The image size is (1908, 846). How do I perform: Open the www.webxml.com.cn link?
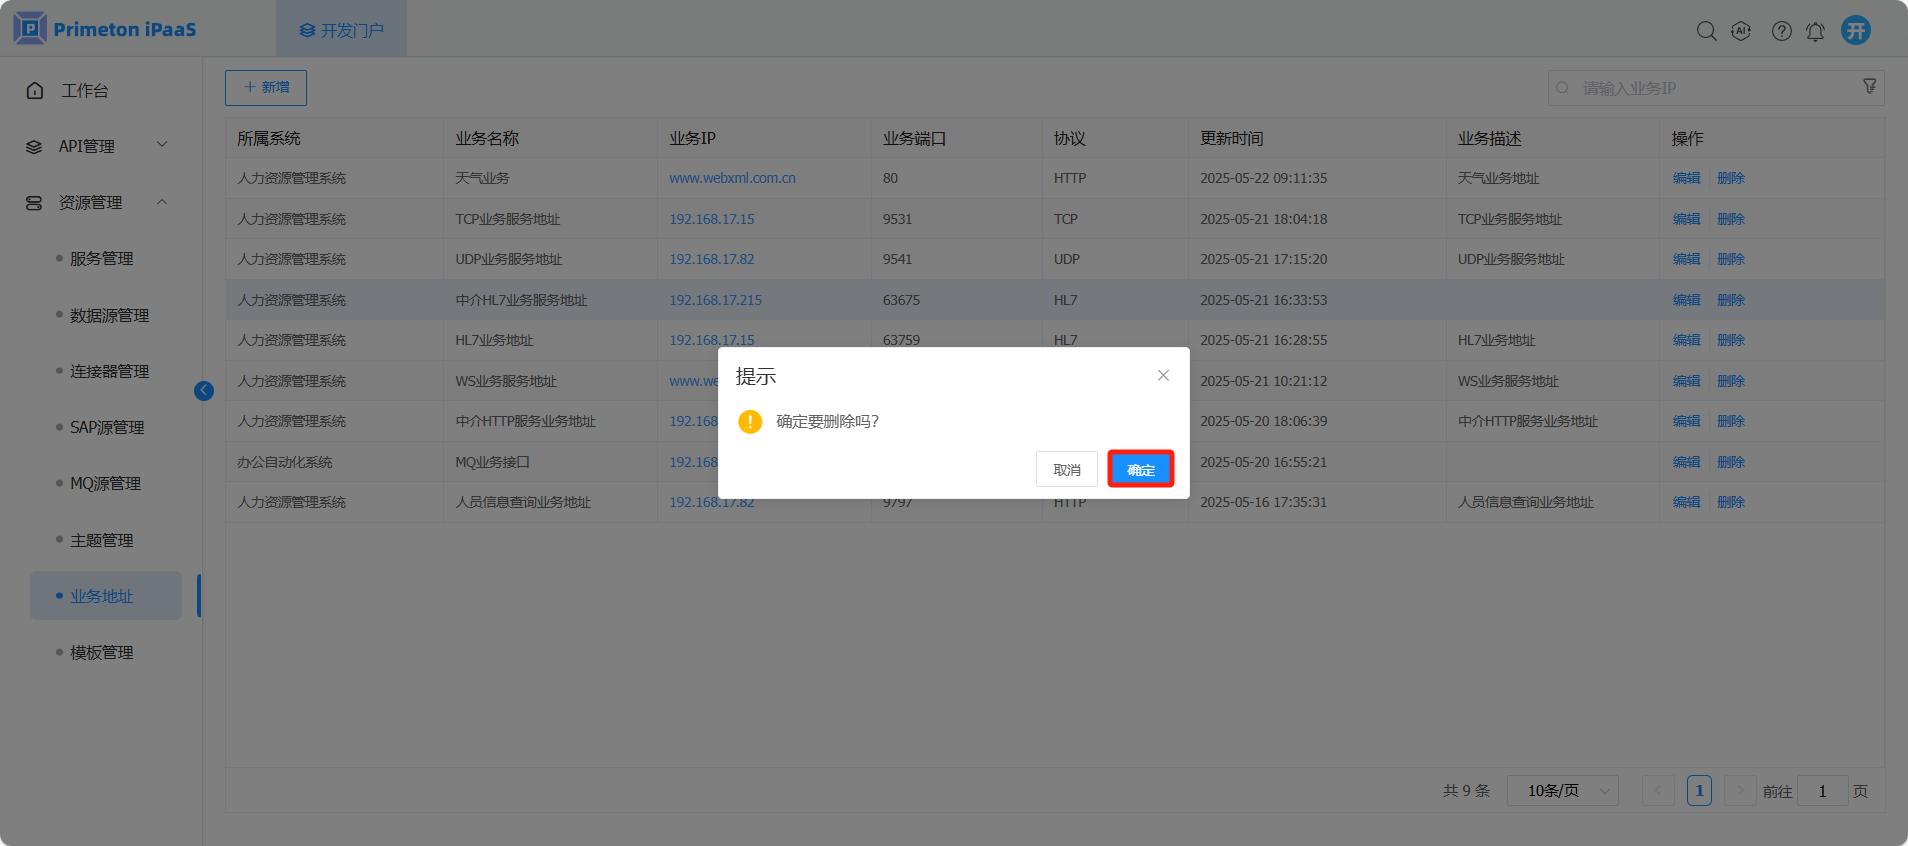click(x=732, y=178)
